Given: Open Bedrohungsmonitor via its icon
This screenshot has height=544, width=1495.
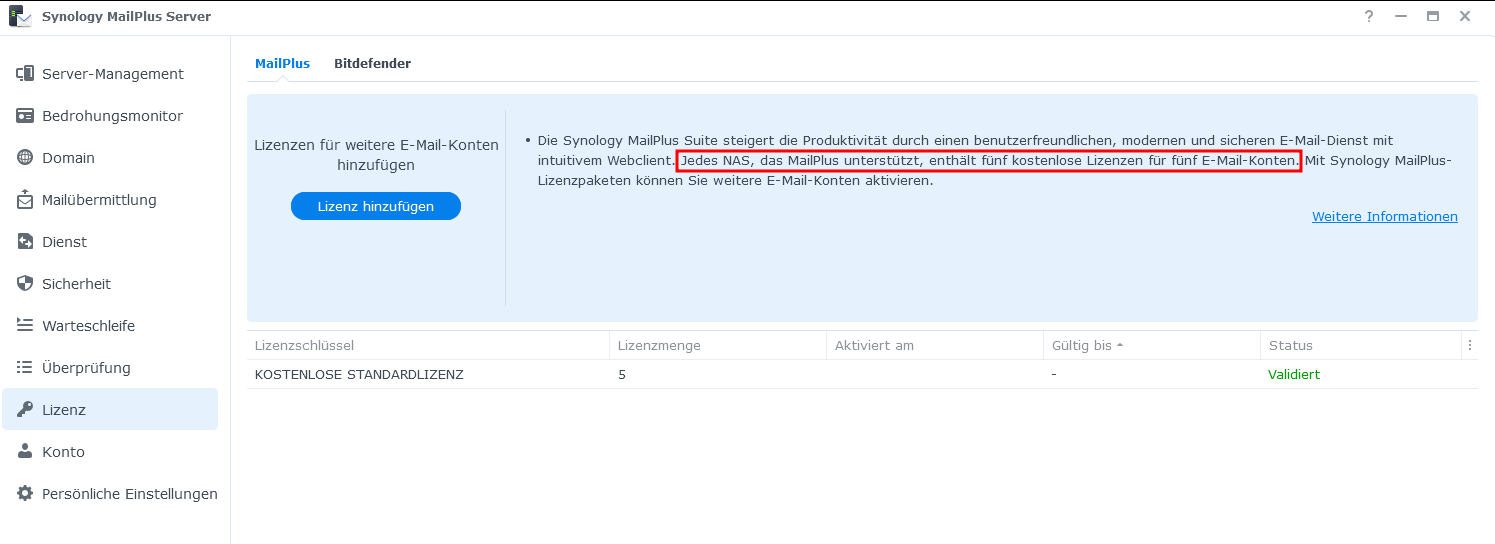Looking at the screenshot, I should (x=25, y=116).
